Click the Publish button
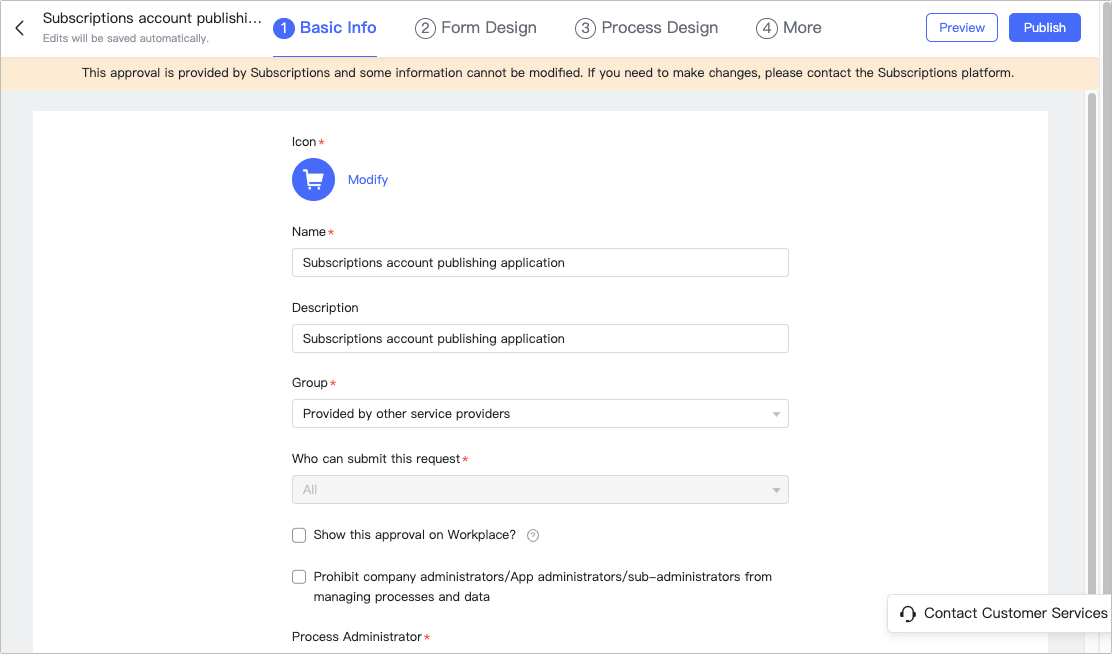 pos(1044,27)
